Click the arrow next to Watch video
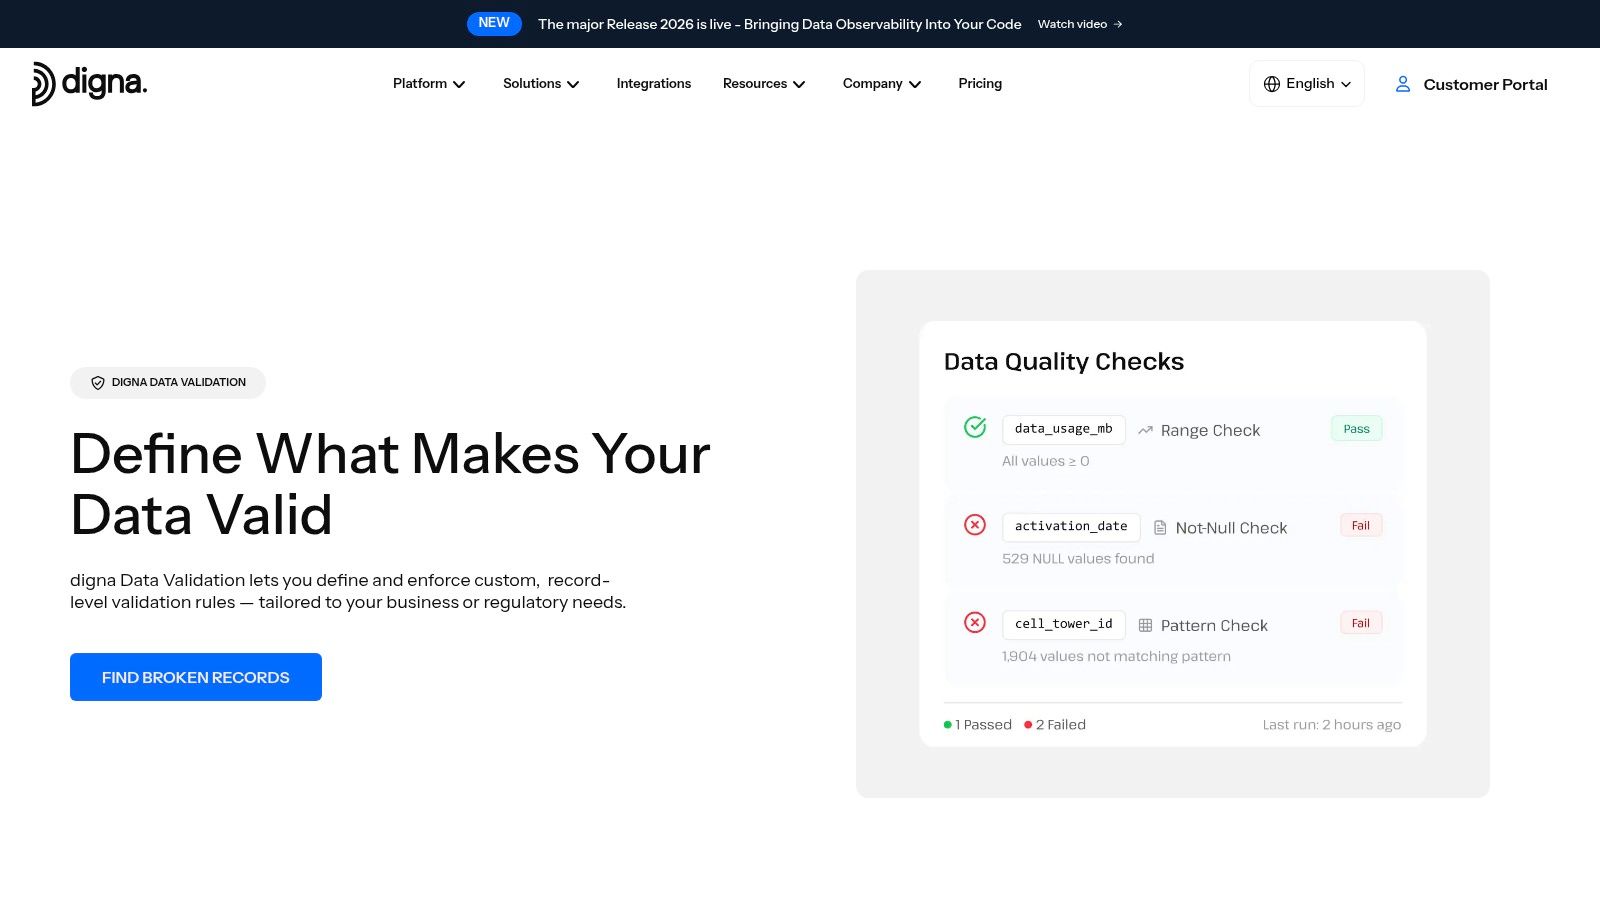Viewport: 1600px width, 900px height. (1118, 24)
